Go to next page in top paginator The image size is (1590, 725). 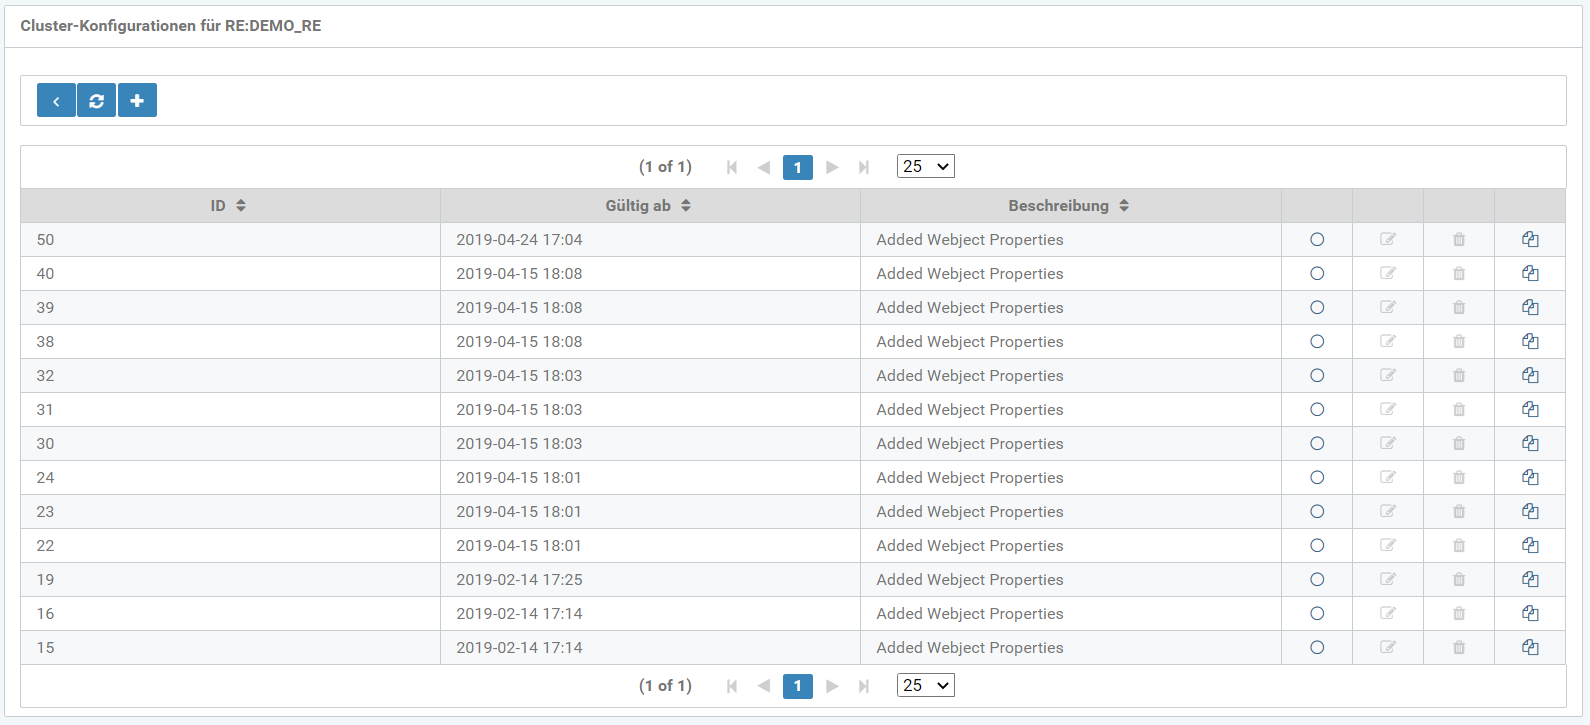pos(832,168)
